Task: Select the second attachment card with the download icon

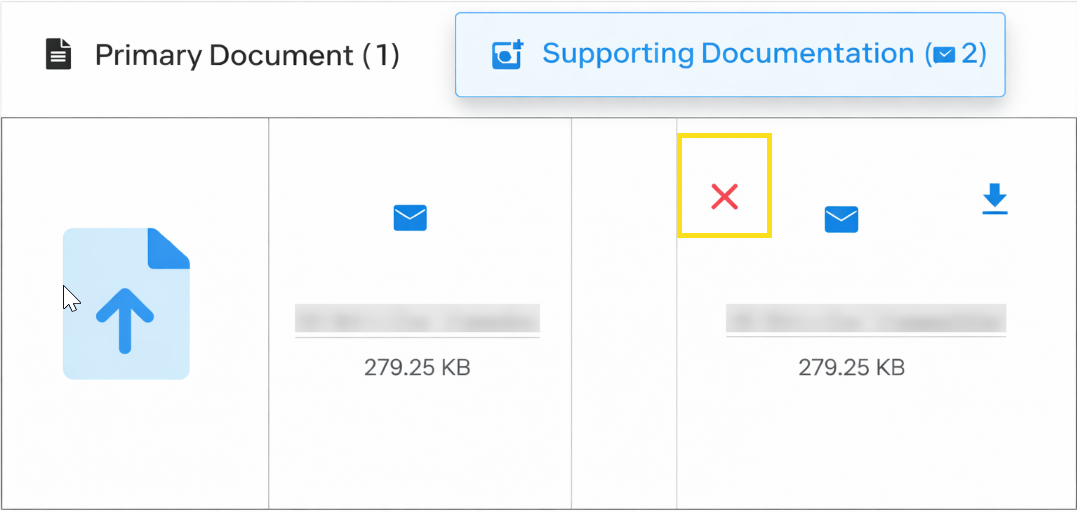Action: coord(875,440)
